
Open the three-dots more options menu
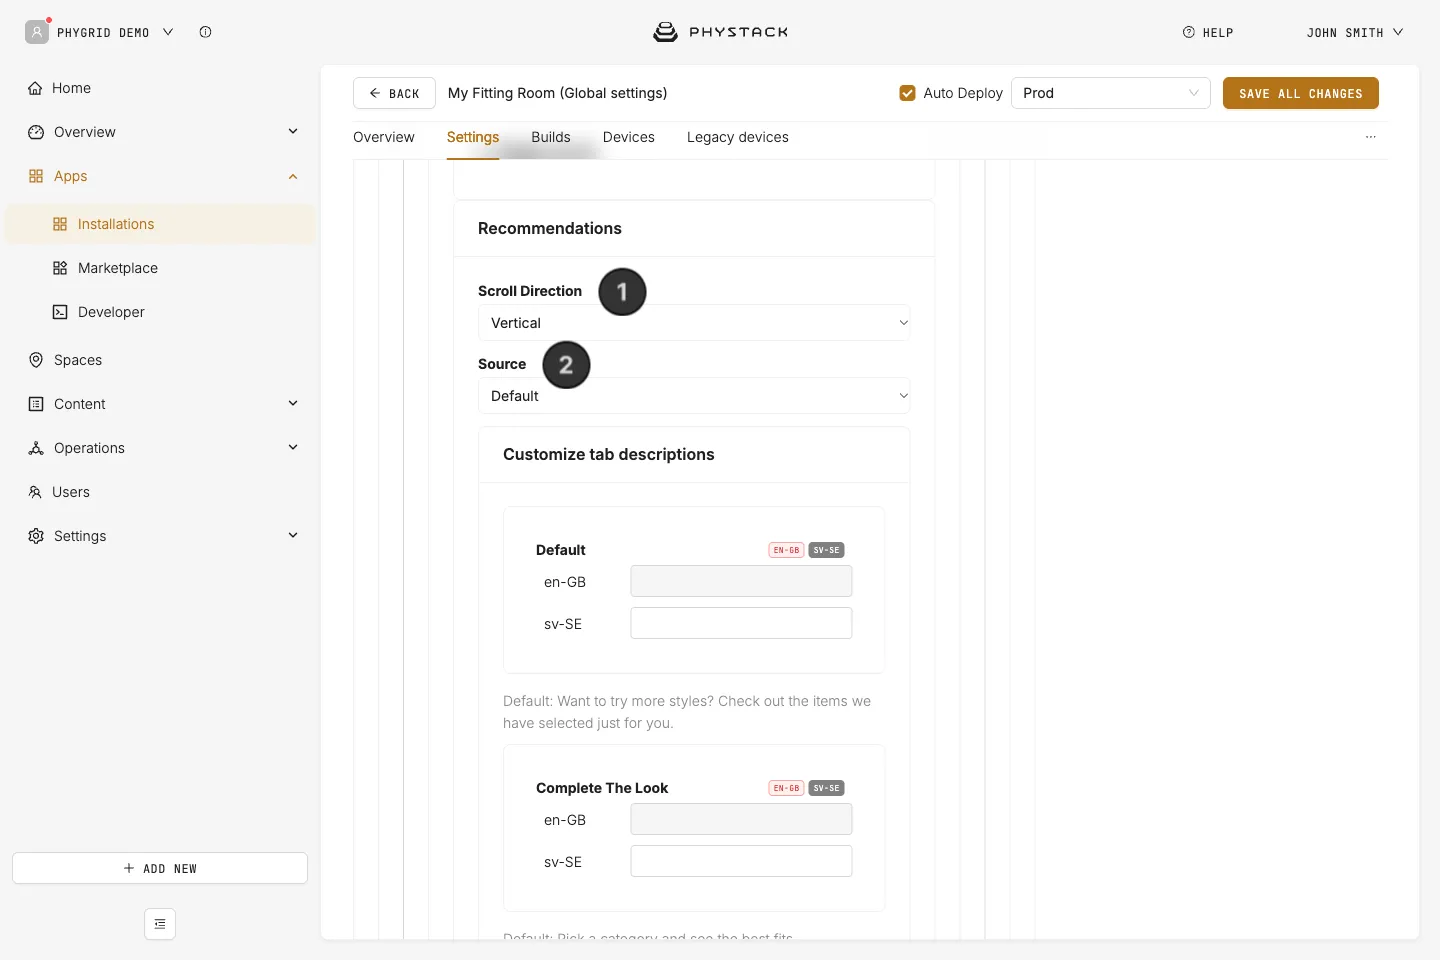point(1371,137)
